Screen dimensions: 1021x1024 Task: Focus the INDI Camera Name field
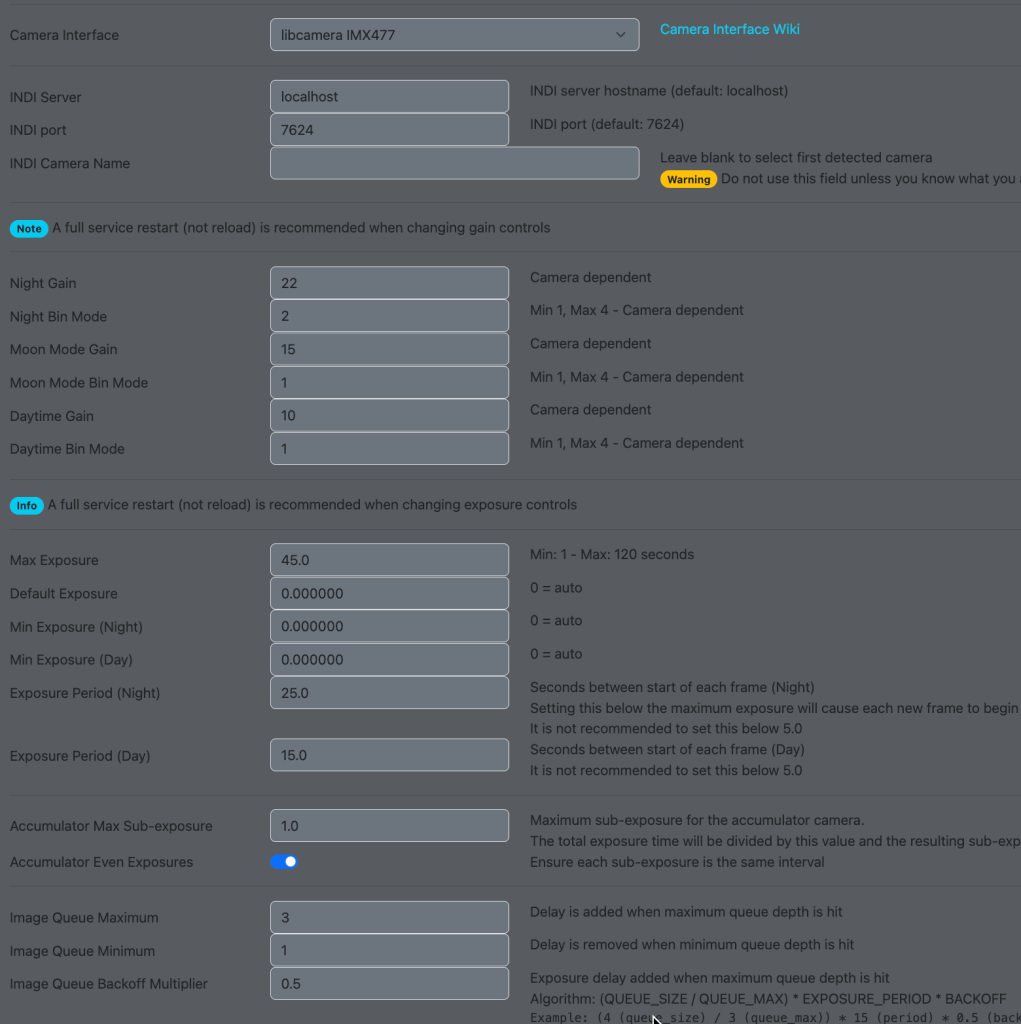click(x=454, y=163)
